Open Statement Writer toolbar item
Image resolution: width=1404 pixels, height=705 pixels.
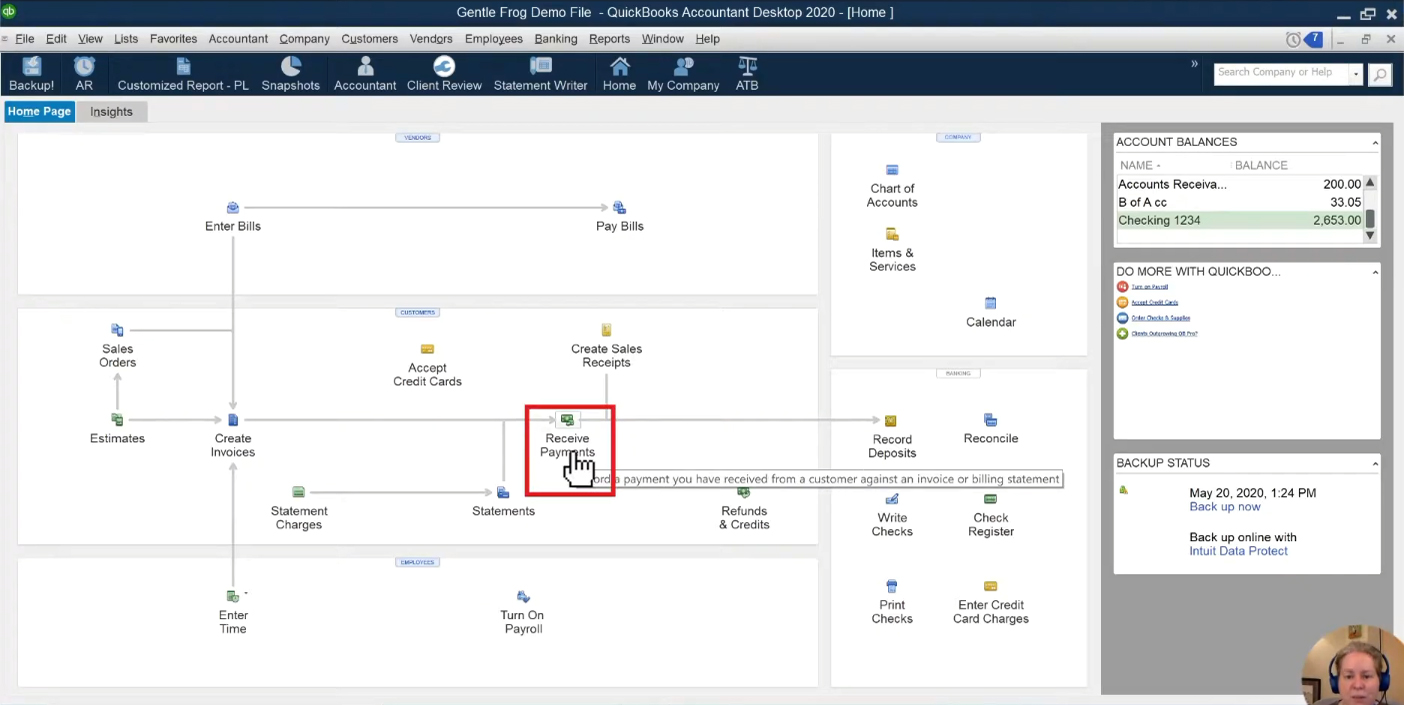[540, 74]
